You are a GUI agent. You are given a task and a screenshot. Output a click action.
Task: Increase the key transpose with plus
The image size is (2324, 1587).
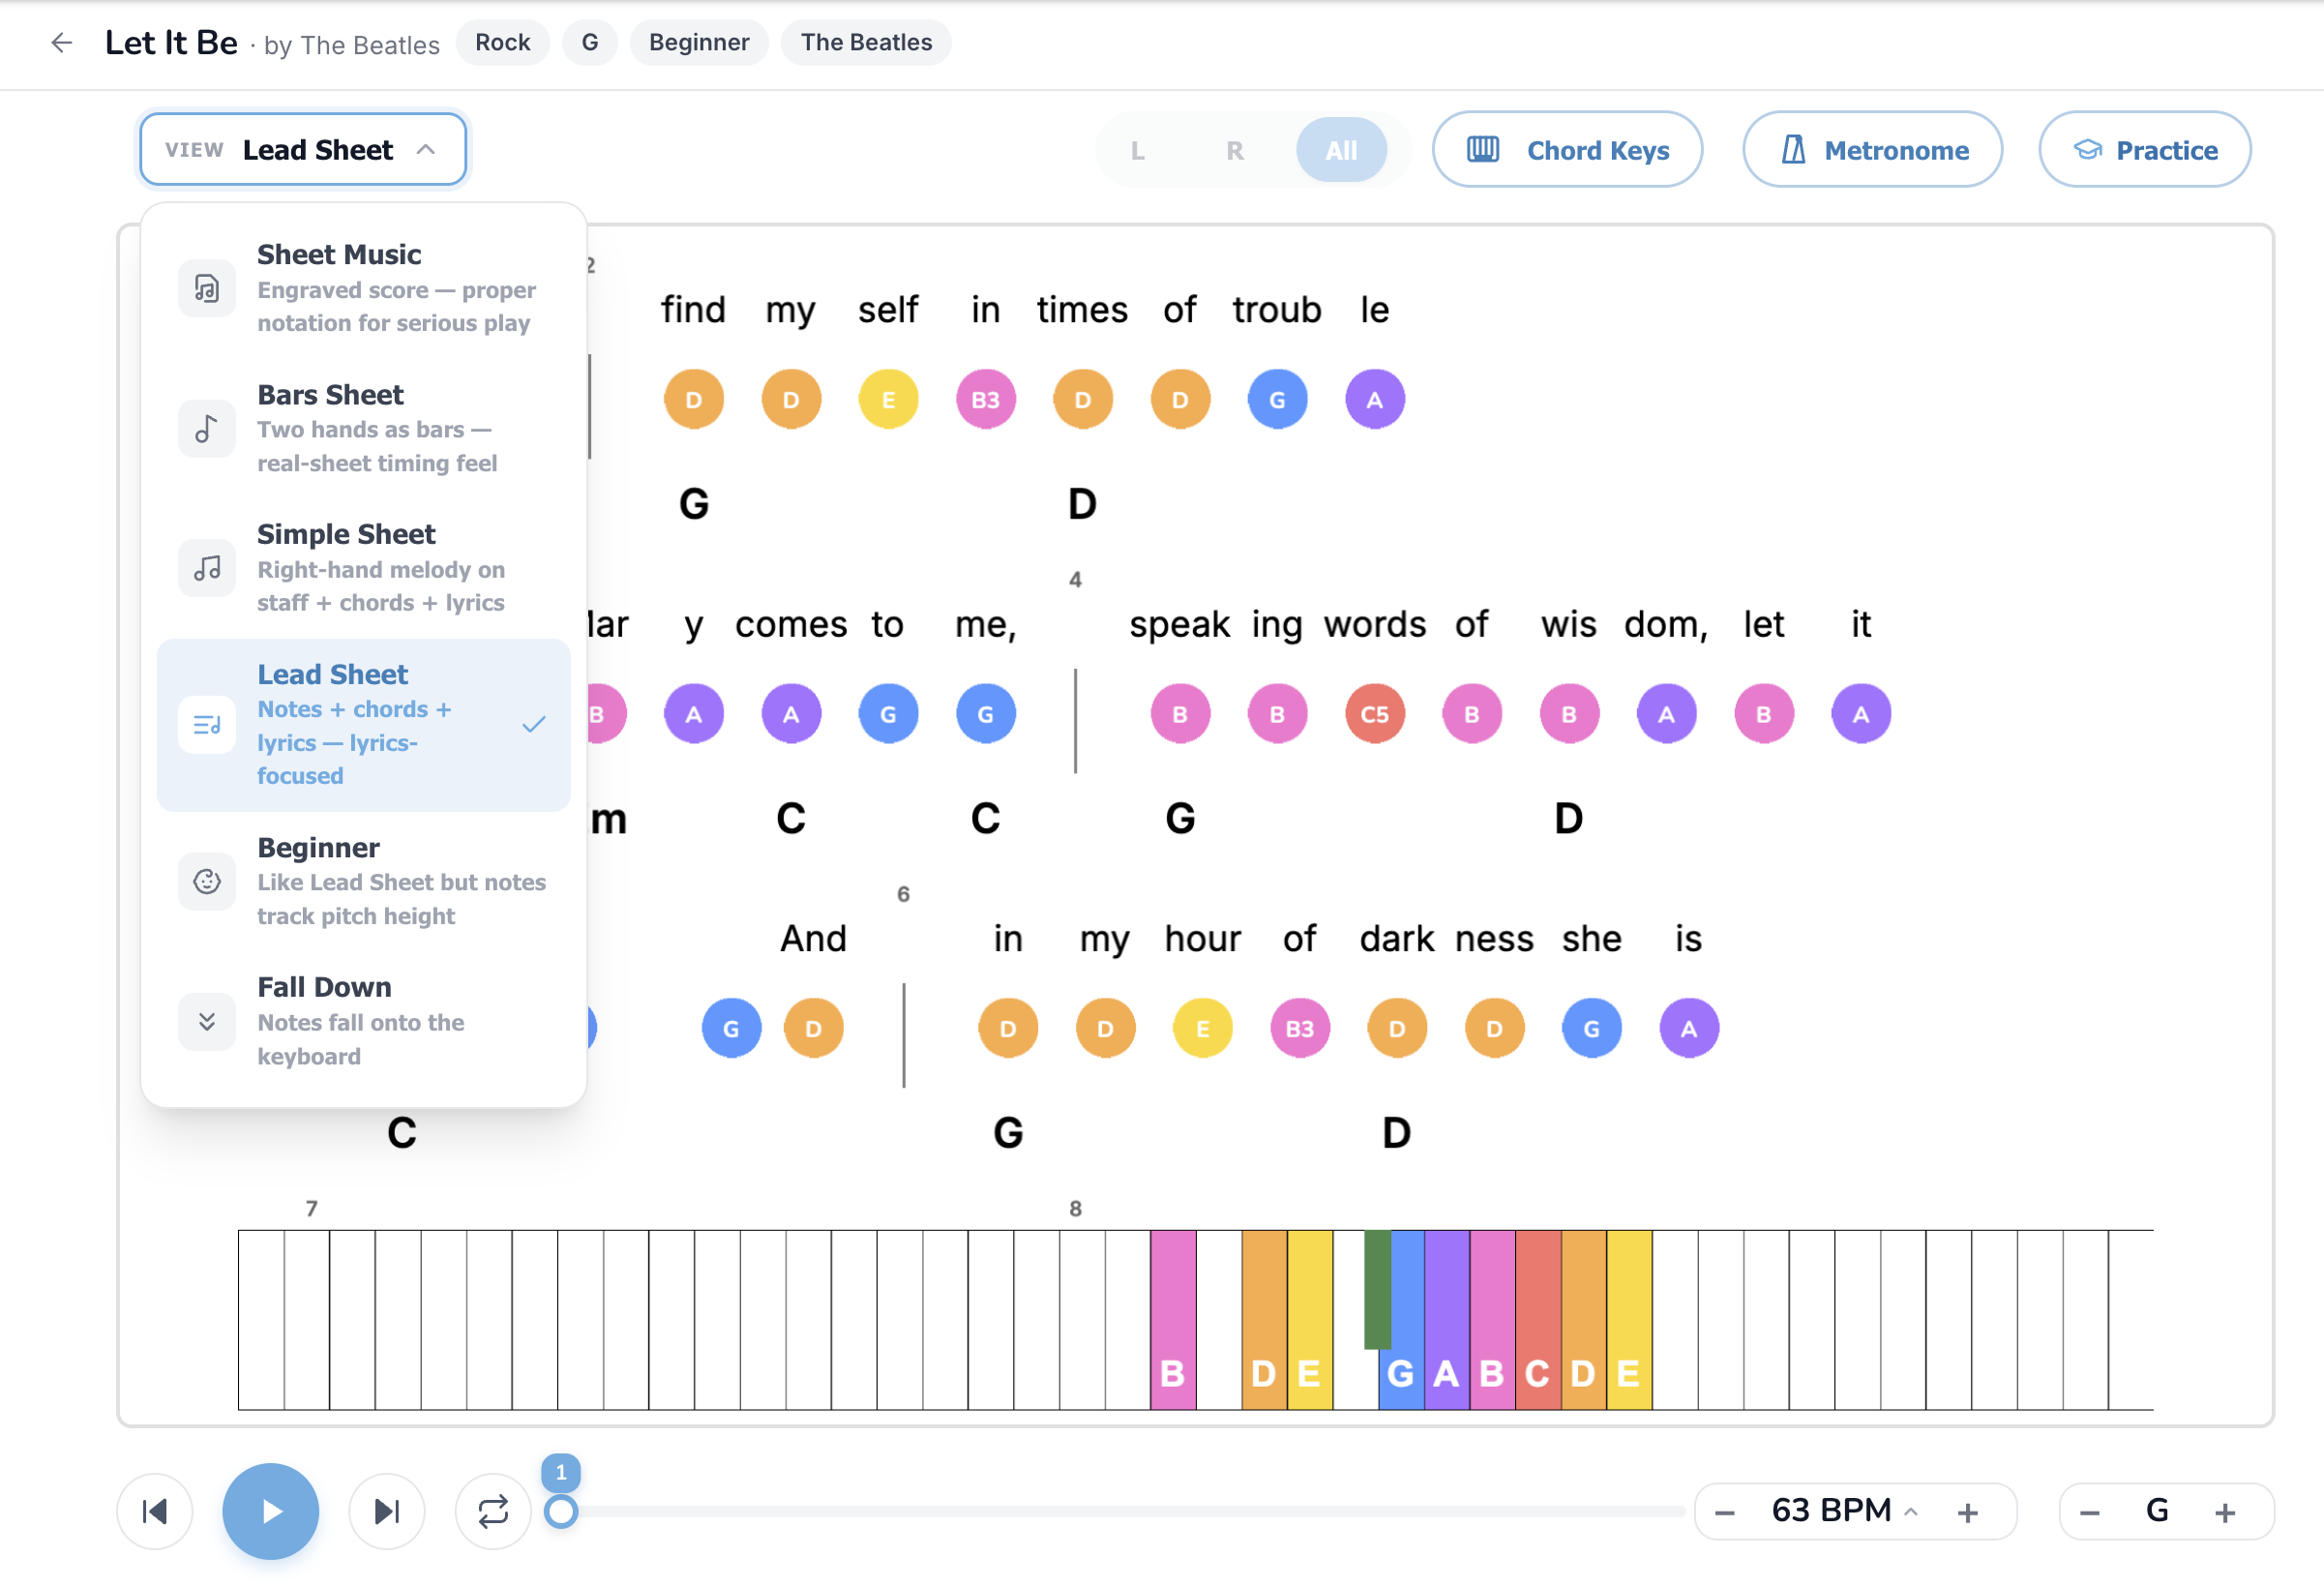(x=2225, y=1512)
